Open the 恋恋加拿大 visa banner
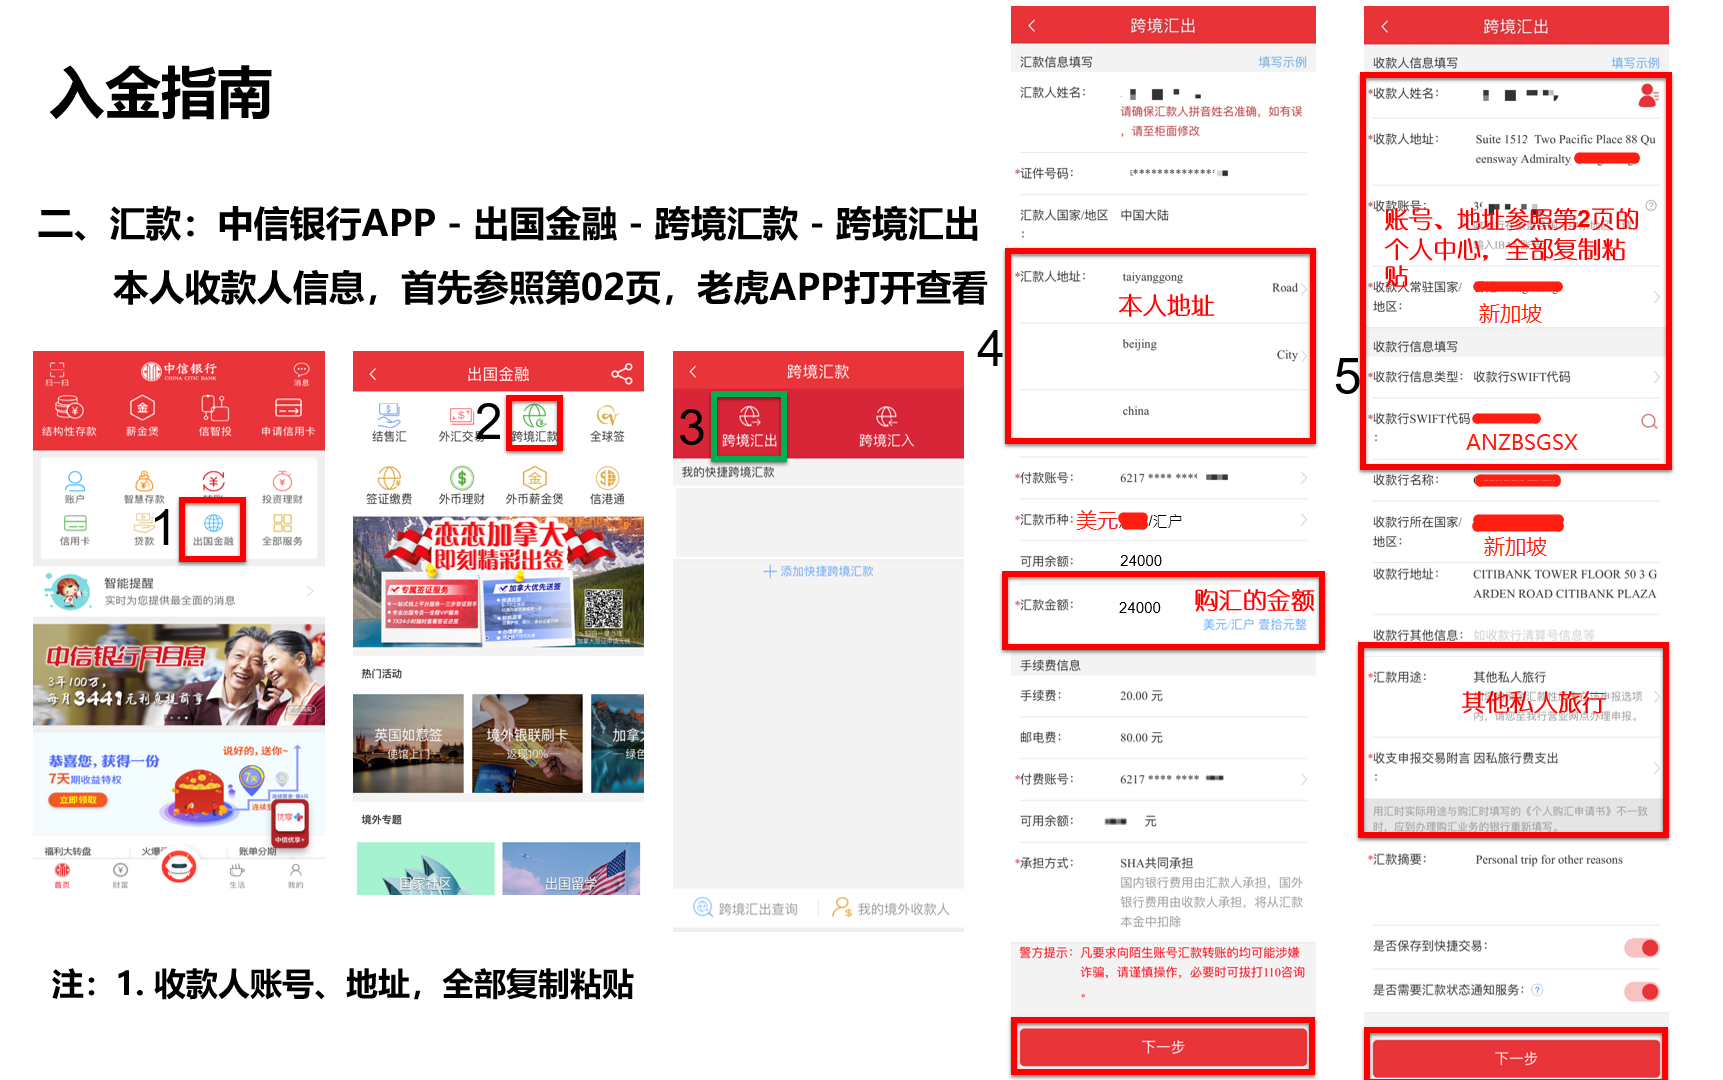Viewport: 1723px width, 1080px height. click(498, 582)
